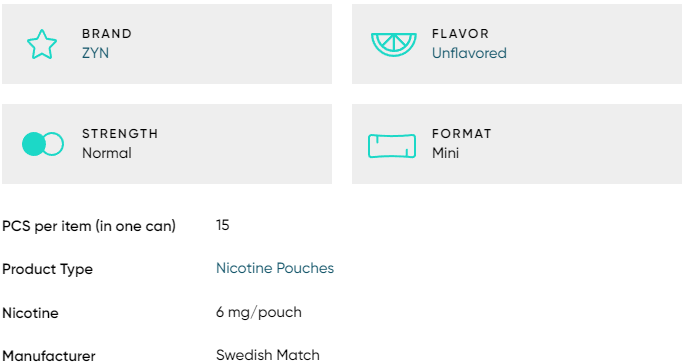Screen dimensions: 692x364
Task: Follow the Nicotine Pouches product type link
Action: tap(275, 268)
